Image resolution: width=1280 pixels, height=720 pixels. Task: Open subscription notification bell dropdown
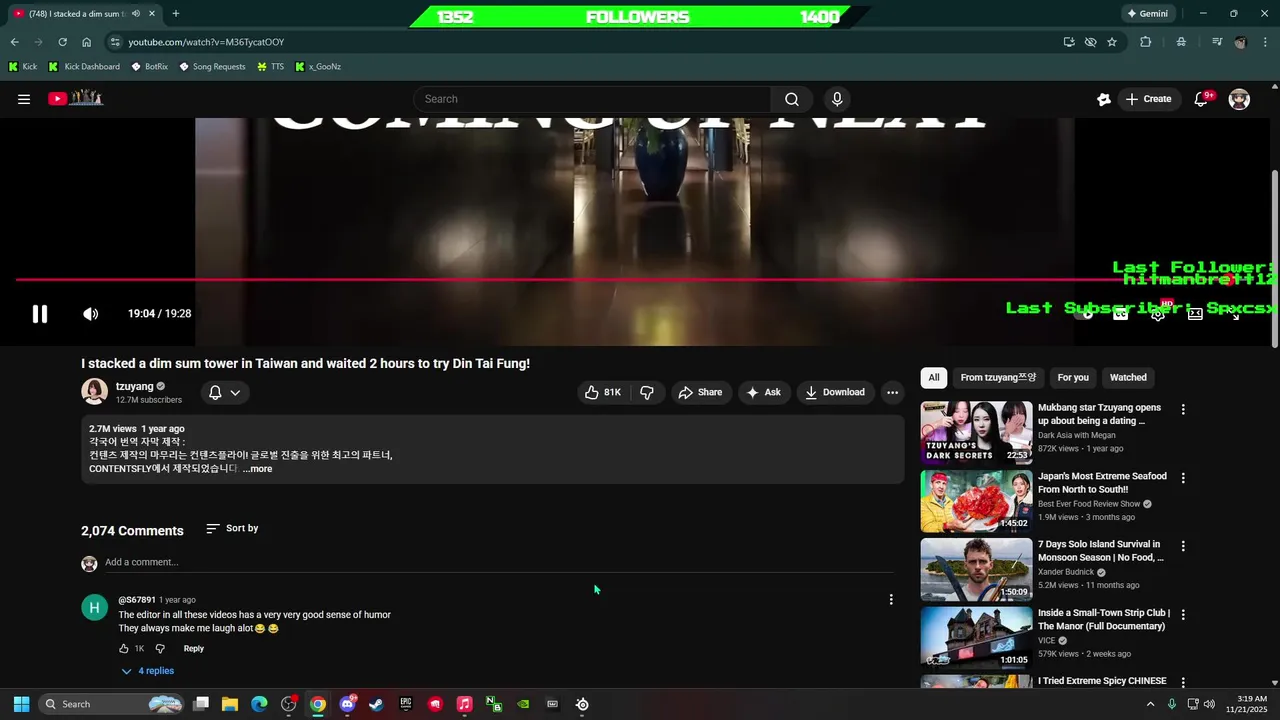pyautogui.click(x=225, y=392)
